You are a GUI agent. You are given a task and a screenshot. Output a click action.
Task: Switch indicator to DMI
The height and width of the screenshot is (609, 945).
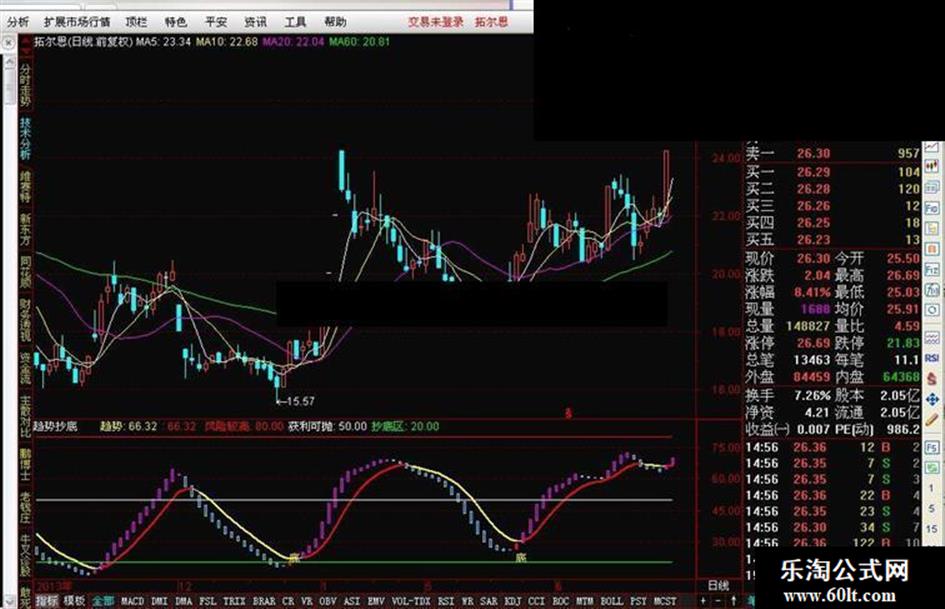pyautogui.click(x=159, y=601)
